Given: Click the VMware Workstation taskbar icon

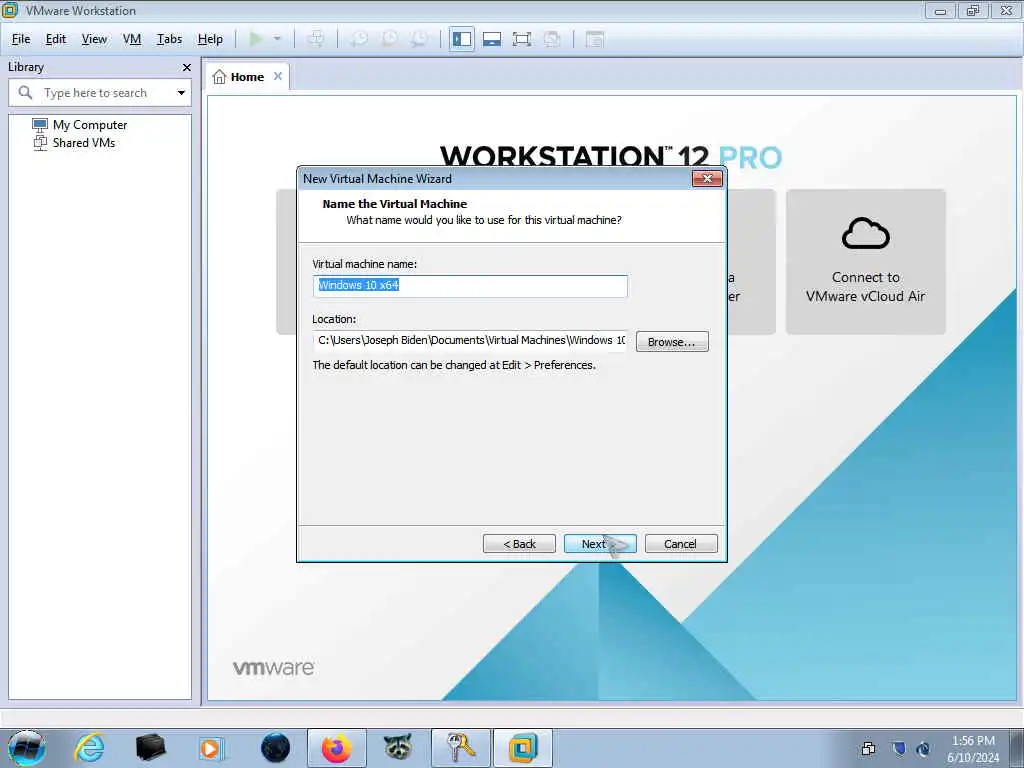Looking at the screenshot, I should point(522,748).
